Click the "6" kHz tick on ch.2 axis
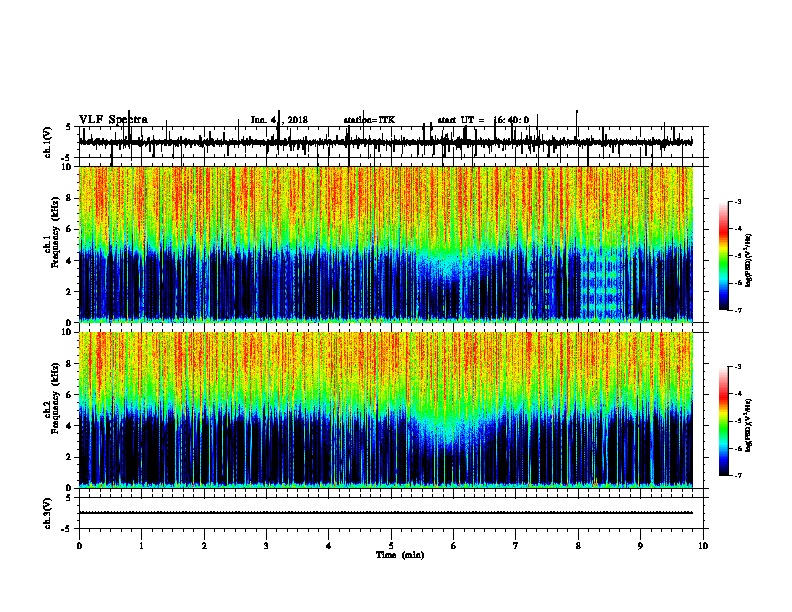 coord(70,395)
